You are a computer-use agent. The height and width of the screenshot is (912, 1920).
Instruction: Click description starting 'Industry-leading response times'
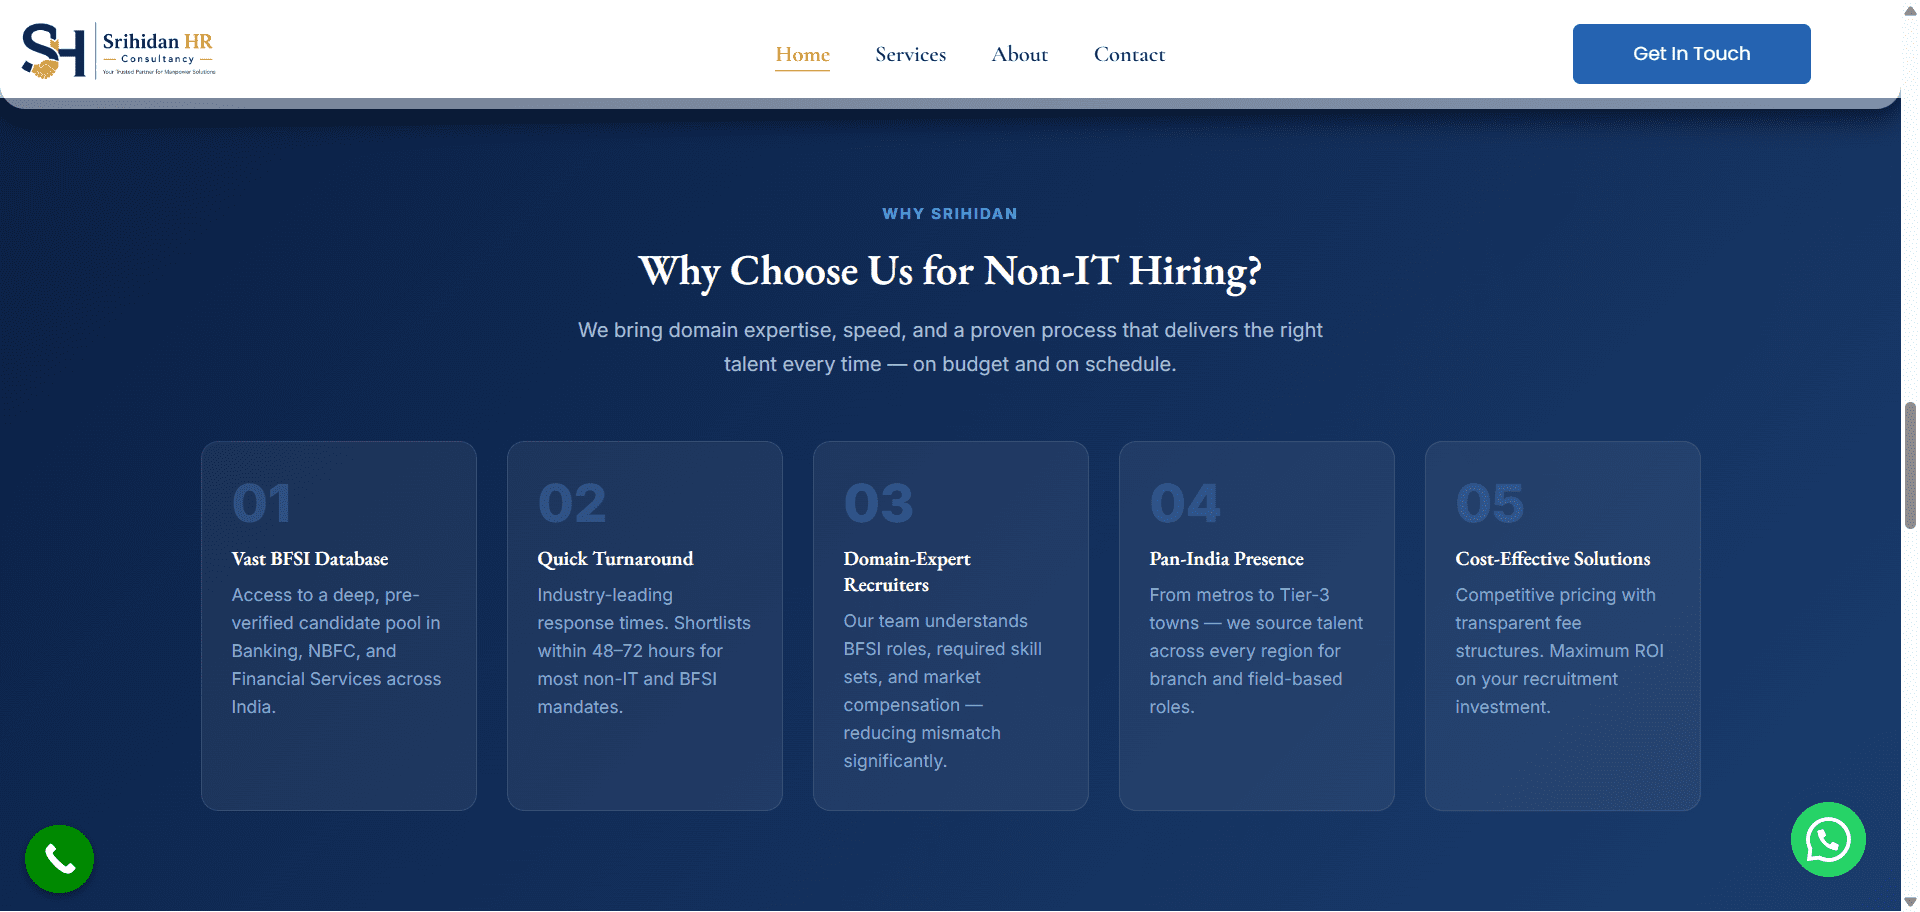click(644, 651)
